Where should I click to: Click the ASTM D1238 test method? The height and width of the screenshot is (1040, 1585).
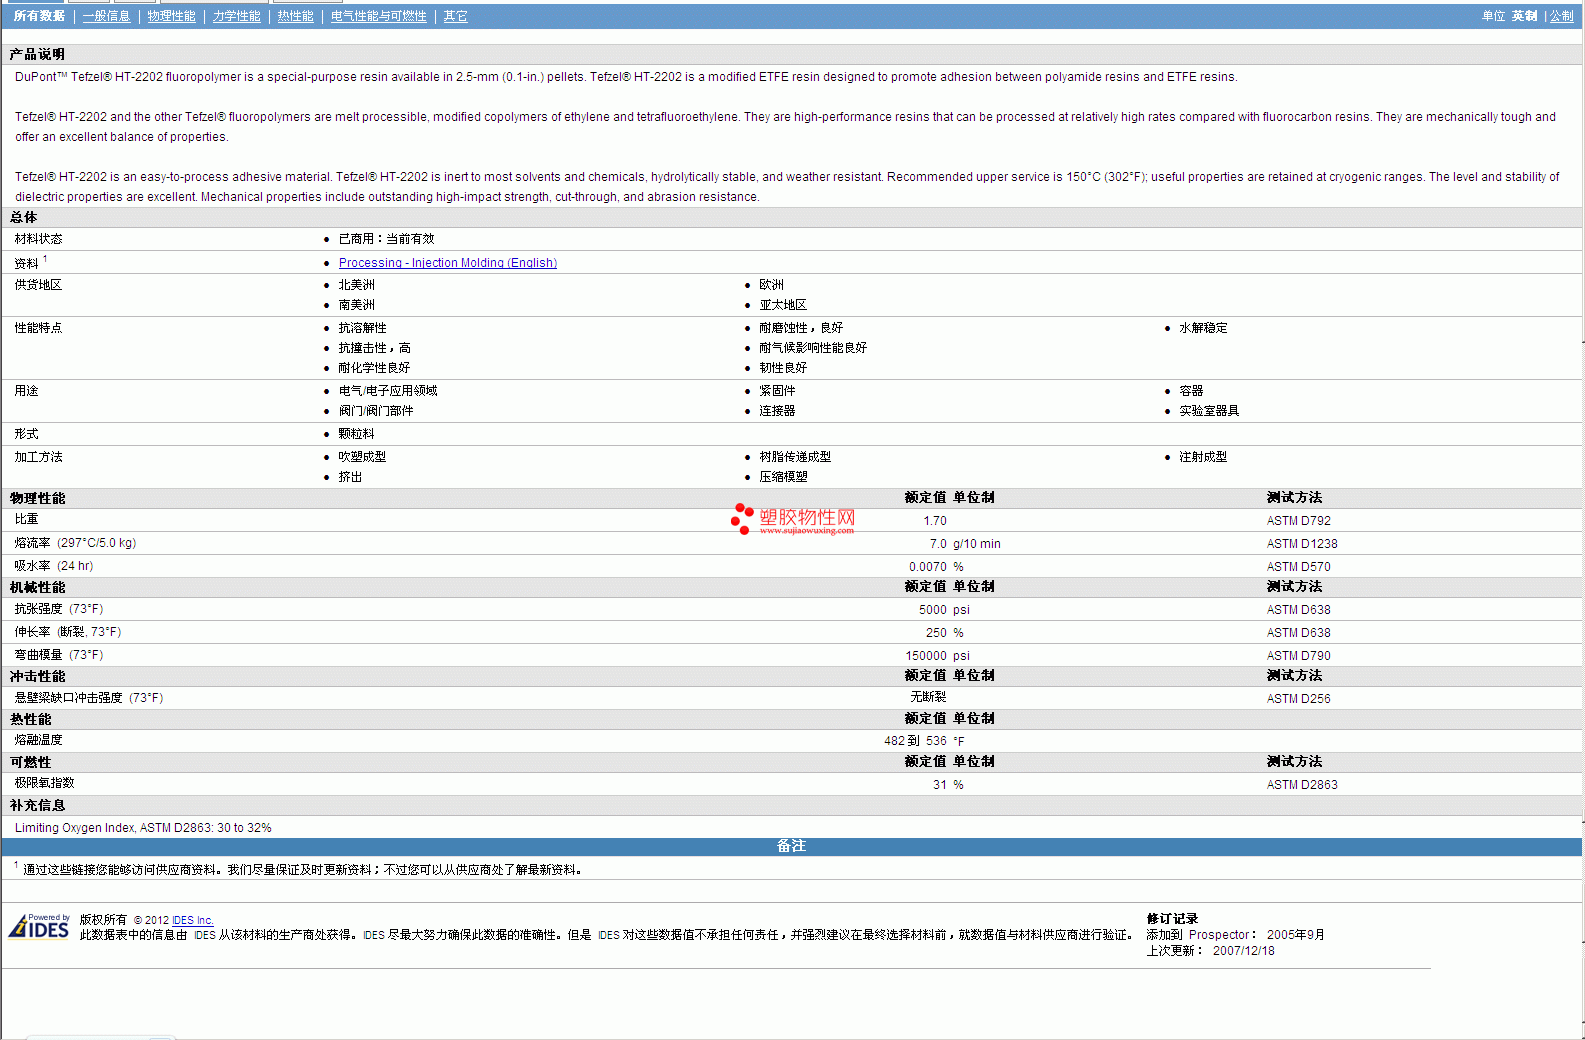pos(1301,544)
